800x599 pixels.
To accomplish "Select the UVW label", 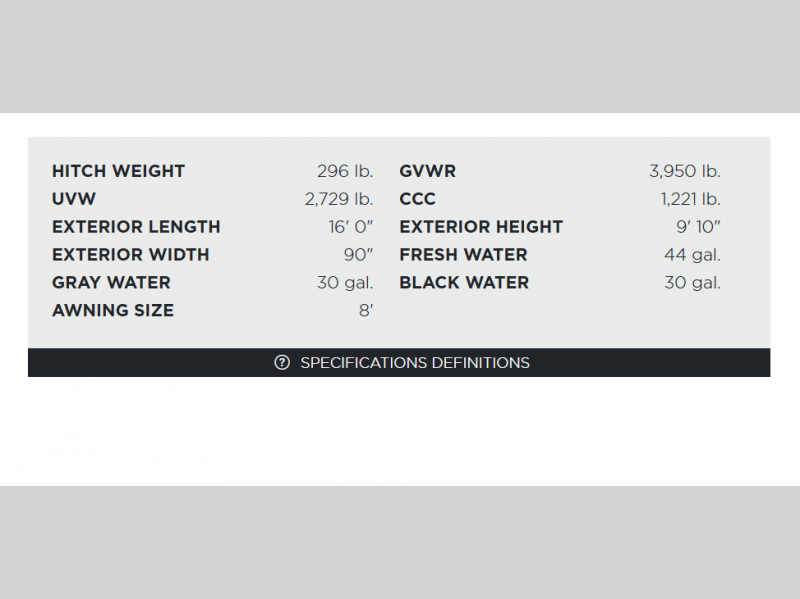I will tap(74, 199).
